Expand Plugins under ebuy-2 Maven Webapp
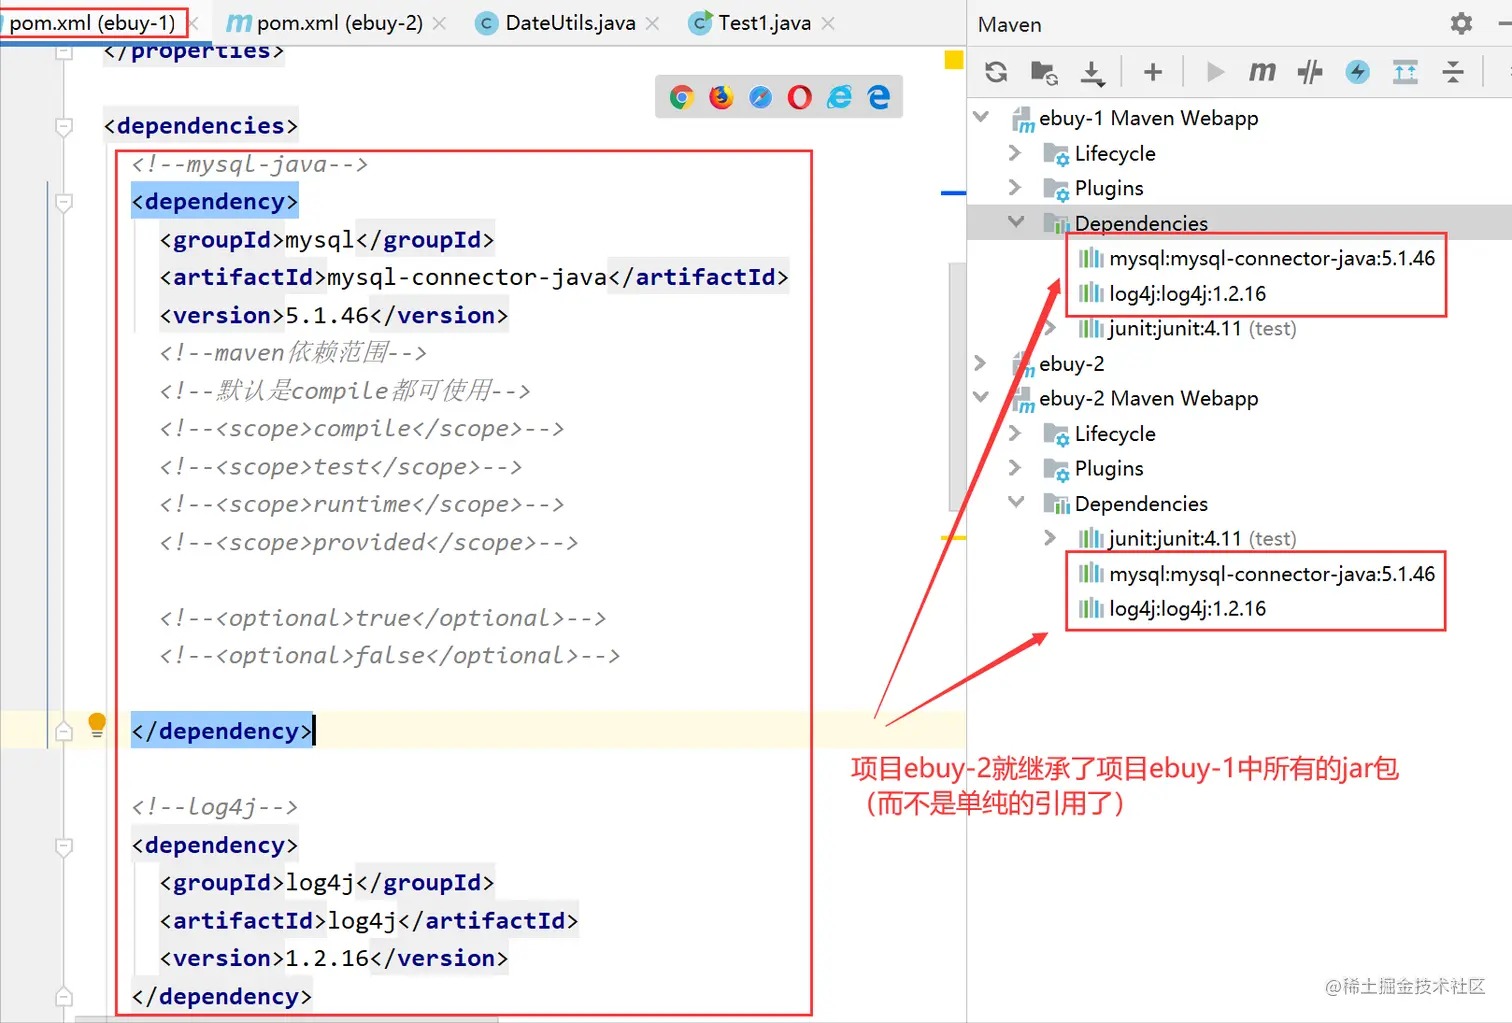The image size is (1512, 1023). click(1015, 467)
